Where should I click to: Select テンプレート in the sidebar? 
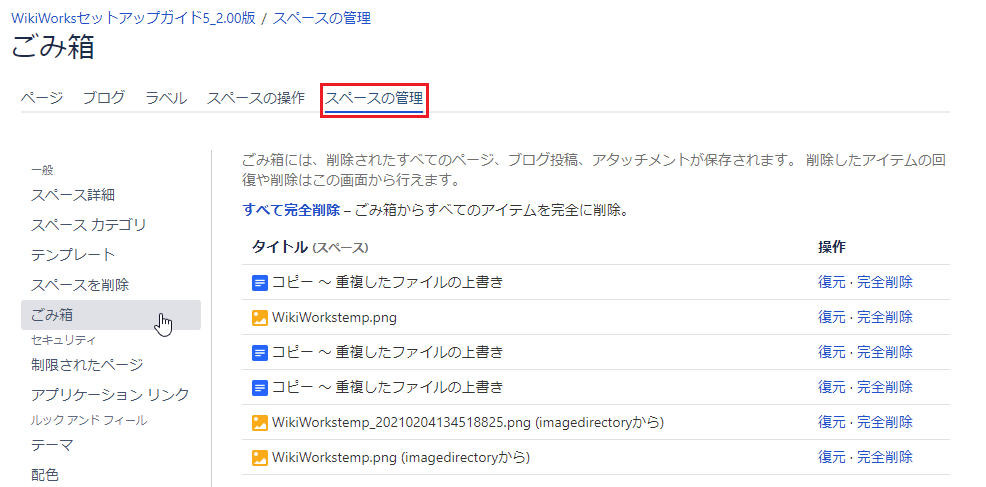tap(73, 255)
